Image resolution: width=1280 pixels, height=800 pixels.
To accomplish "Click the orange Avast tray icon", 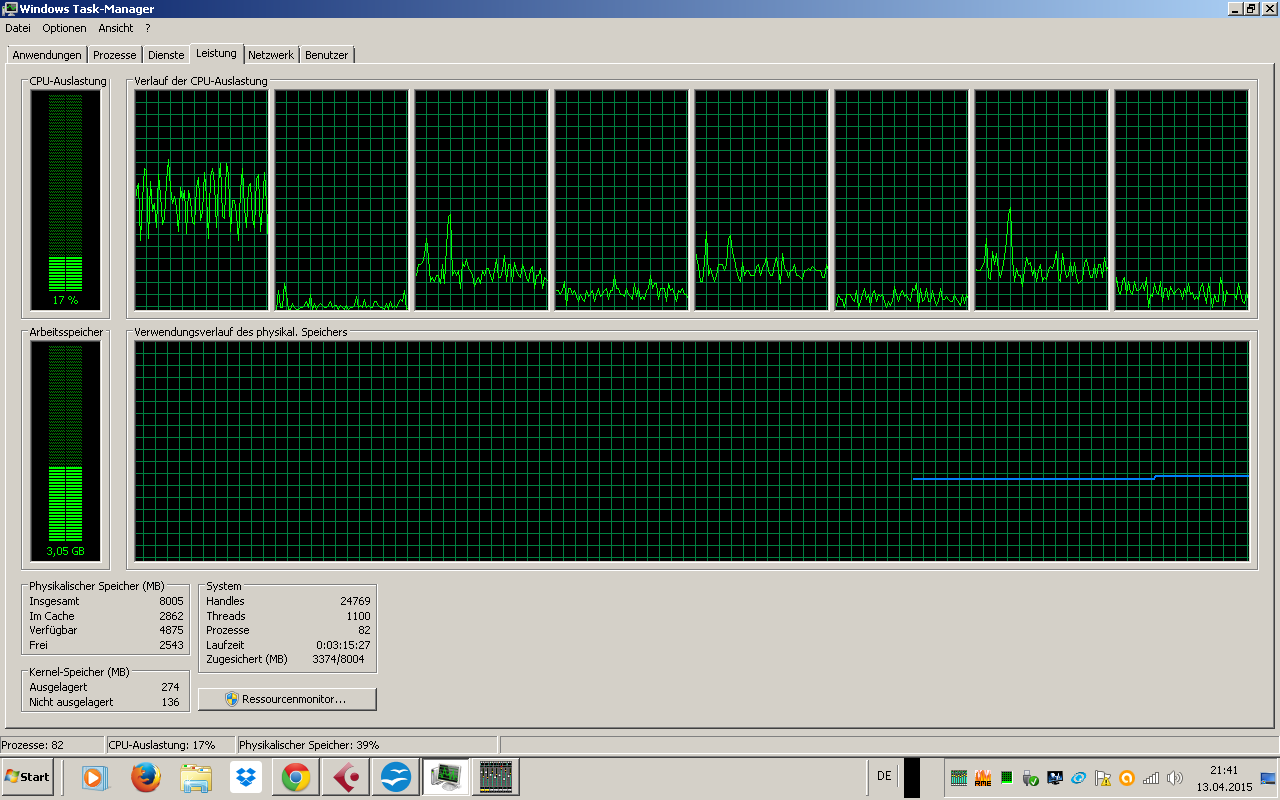I will 1127,778.
